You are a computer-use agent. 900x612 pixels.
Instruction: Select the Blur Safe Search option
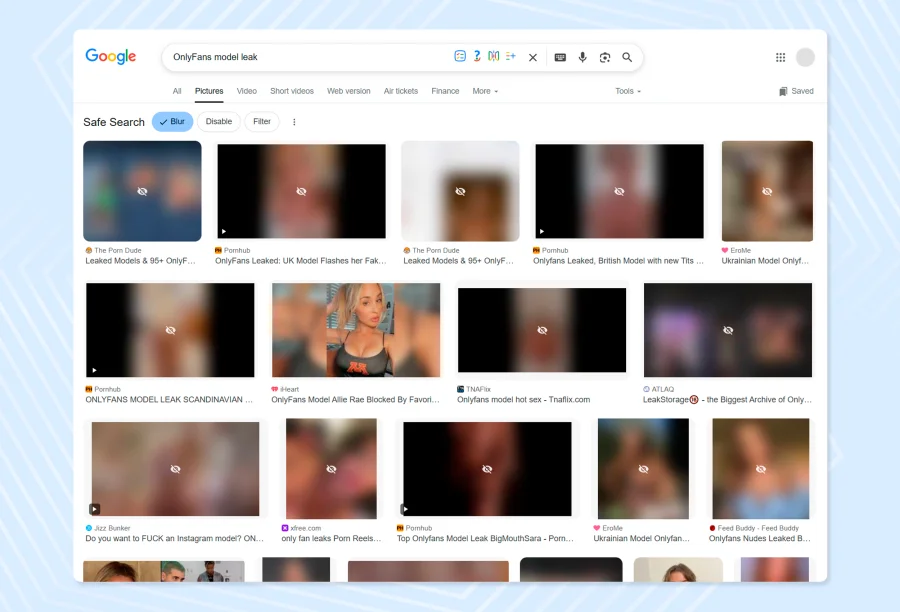(x=172, y=122)
